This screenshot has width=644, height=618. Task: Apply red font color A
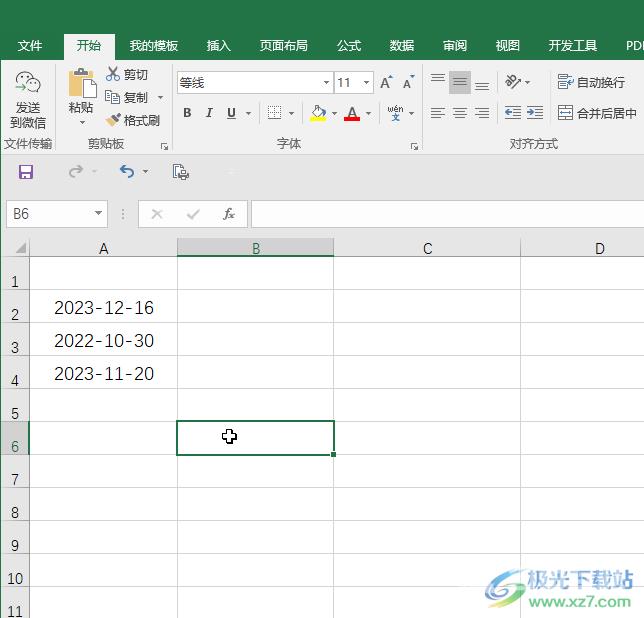(352, 113)
